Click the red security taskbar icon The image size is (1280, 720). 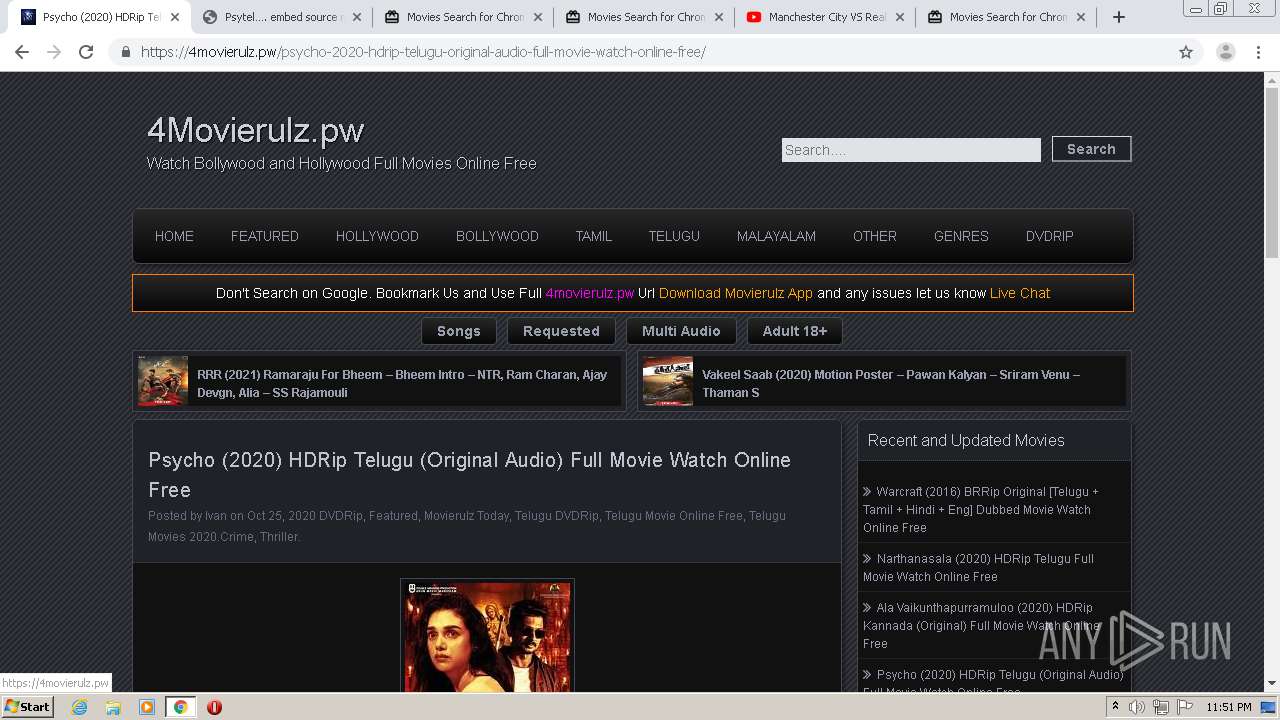tap(214, 707)
